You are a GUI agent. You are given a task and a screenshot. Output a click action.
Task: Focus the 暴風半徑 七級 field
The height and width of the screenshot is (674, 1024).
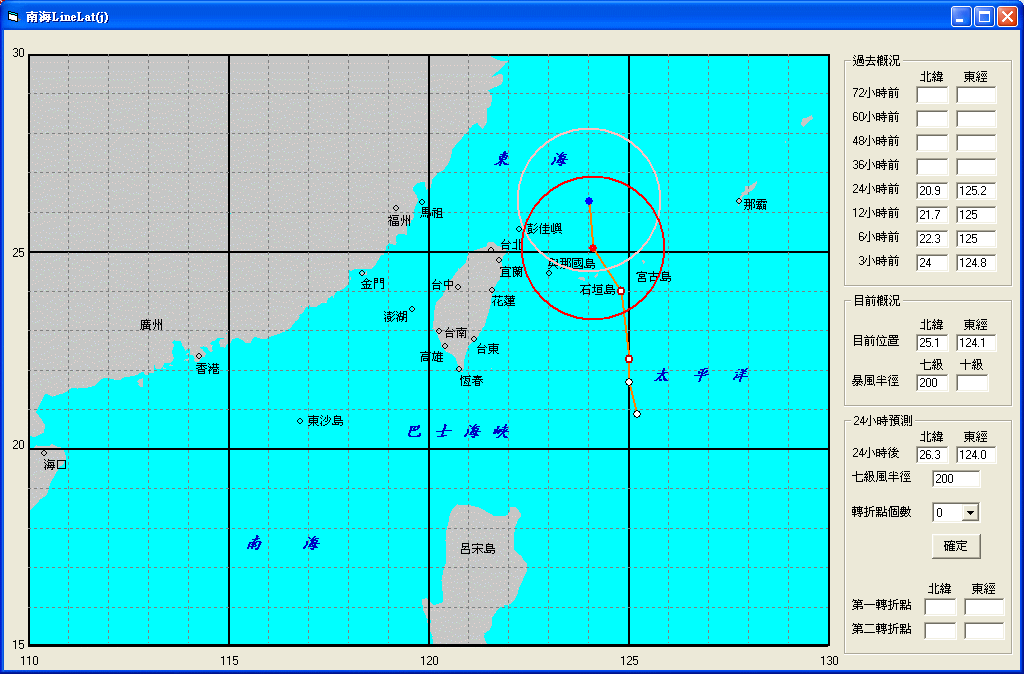point(932,383)
